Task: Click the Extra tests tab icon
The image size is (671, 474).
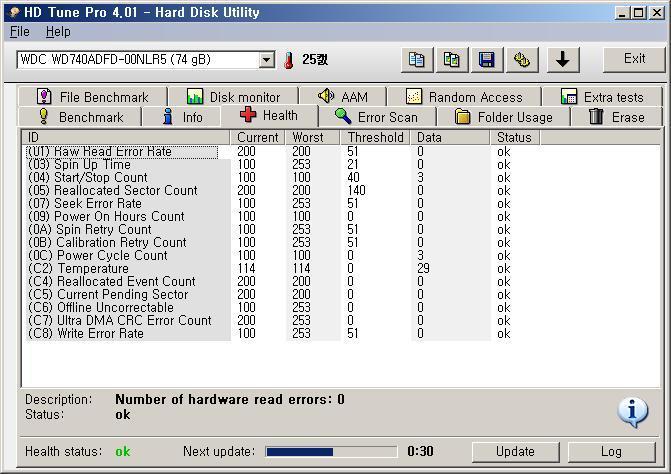Action: point(569,97)
